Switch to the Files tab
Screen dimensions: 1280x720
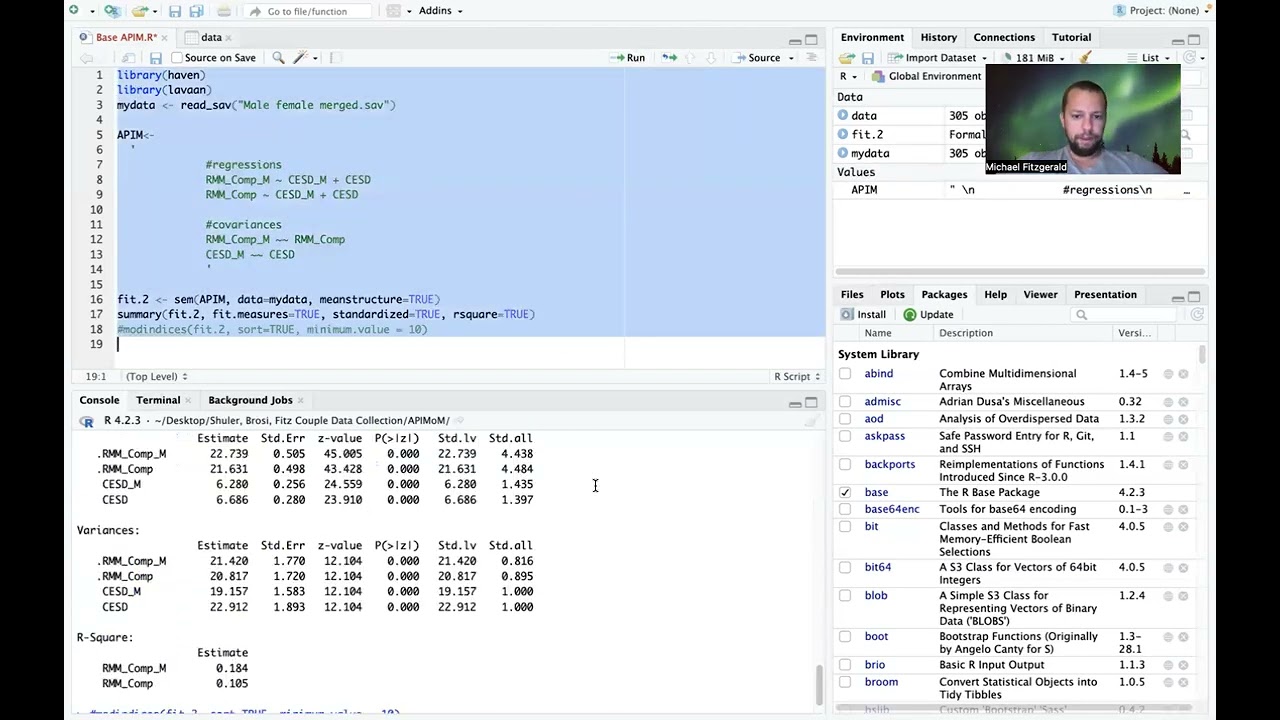852,295
